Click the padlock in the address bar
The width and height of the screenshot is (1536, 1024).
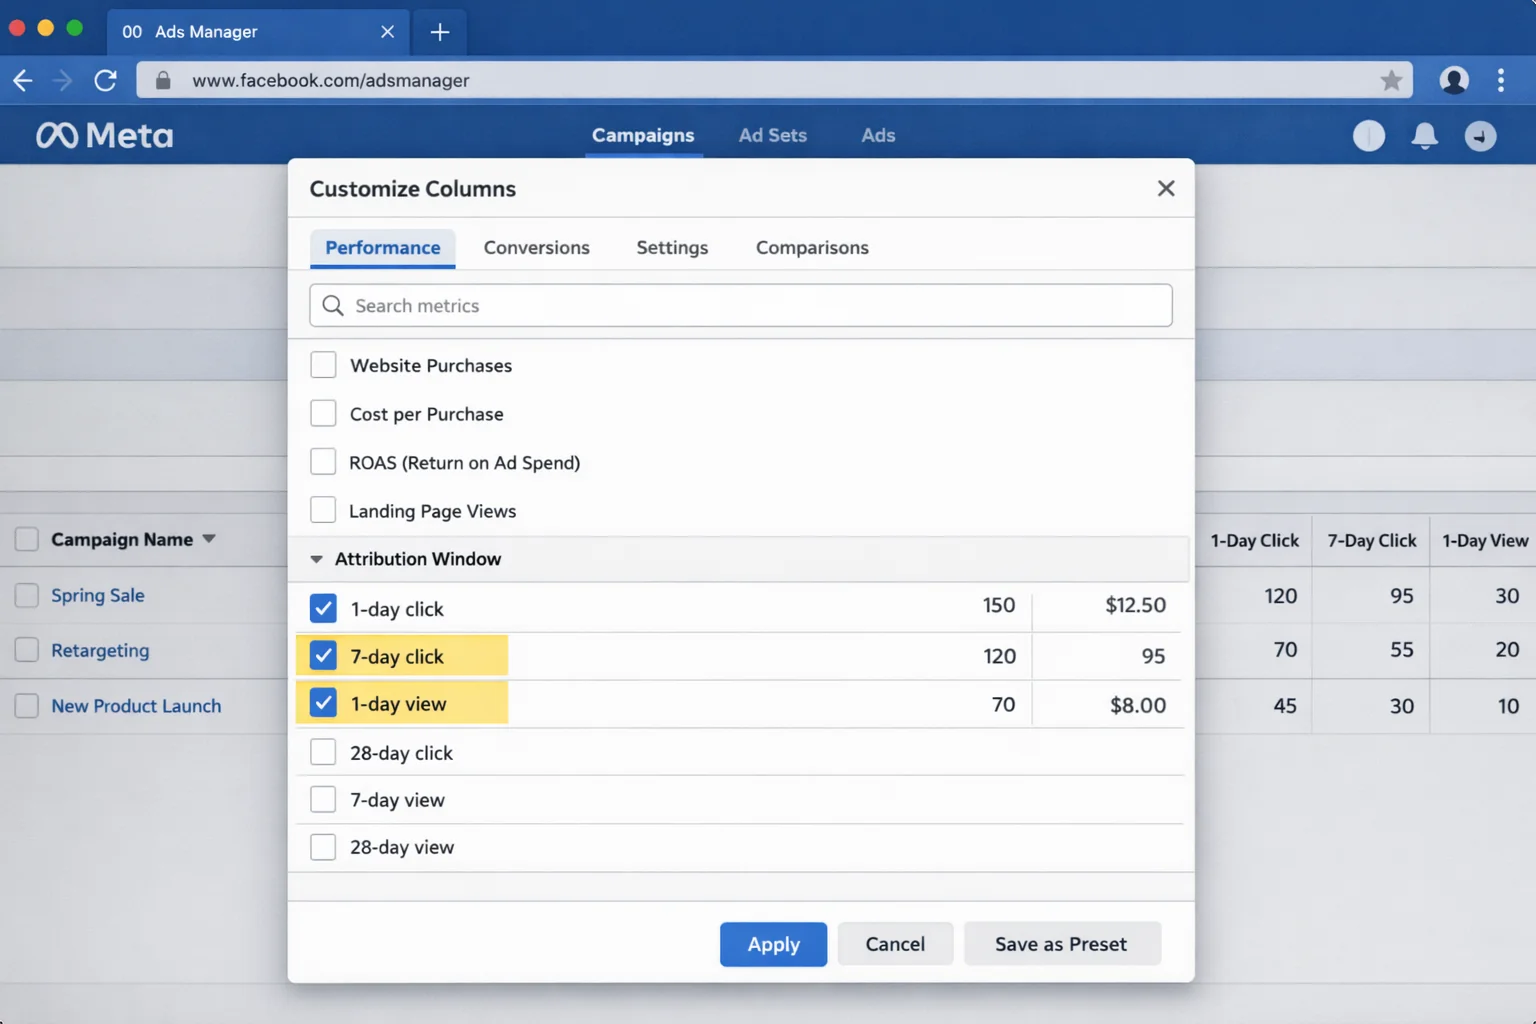(162, 80)
